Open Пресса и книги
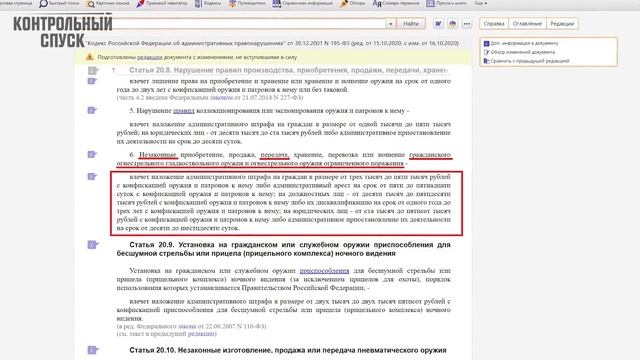 447,3
